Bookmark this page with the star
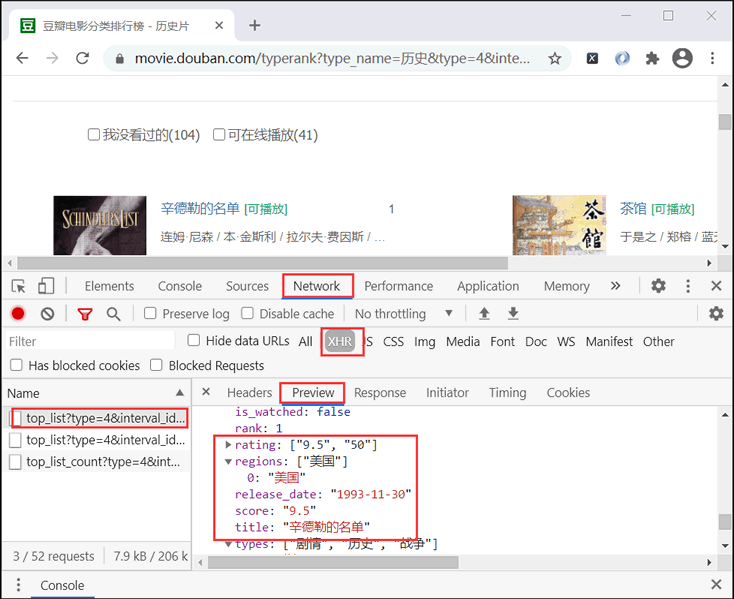734x599 pixels. 555,58
